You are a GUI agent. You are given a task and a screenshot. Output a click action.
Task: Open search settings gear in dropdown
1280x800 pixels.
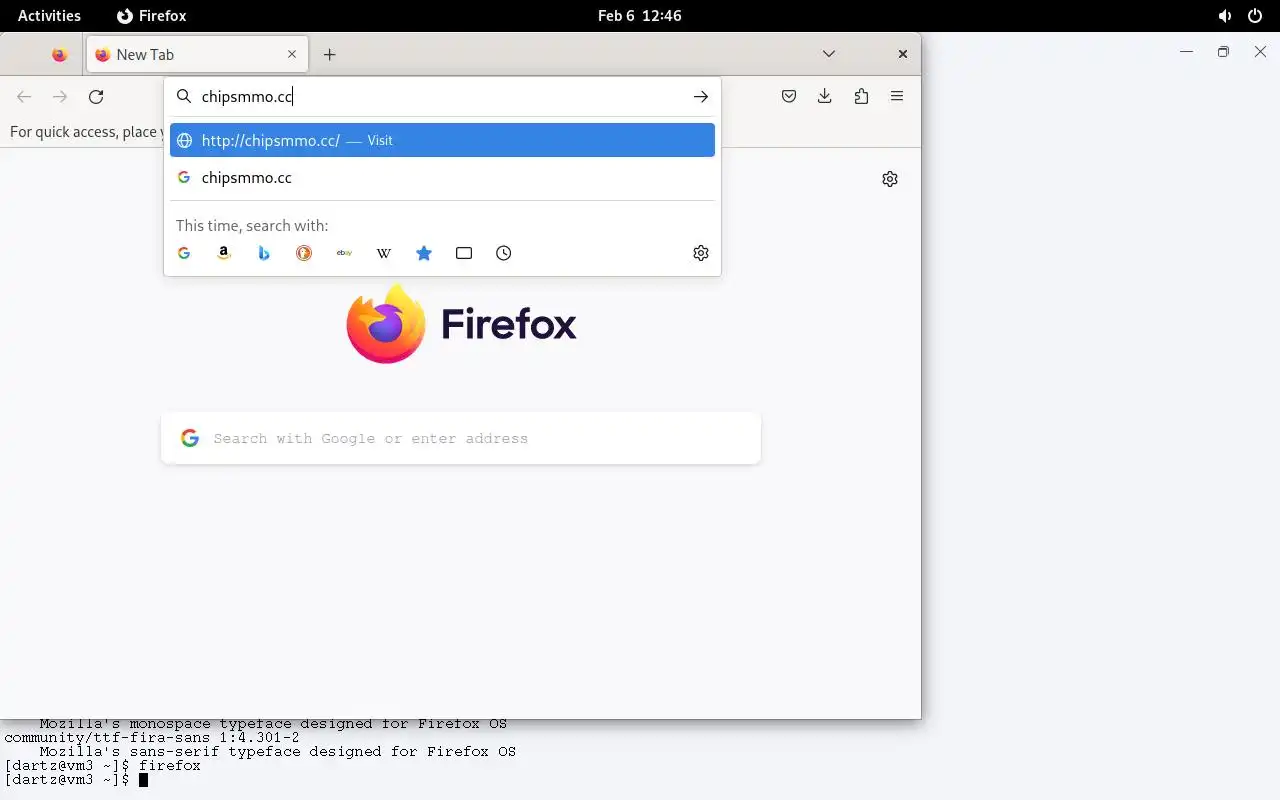(x=701, y=253)
